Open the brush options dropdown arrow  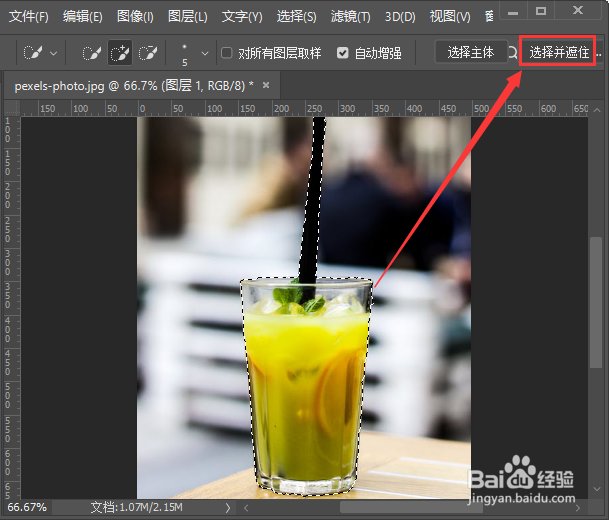tap(205, 53)
